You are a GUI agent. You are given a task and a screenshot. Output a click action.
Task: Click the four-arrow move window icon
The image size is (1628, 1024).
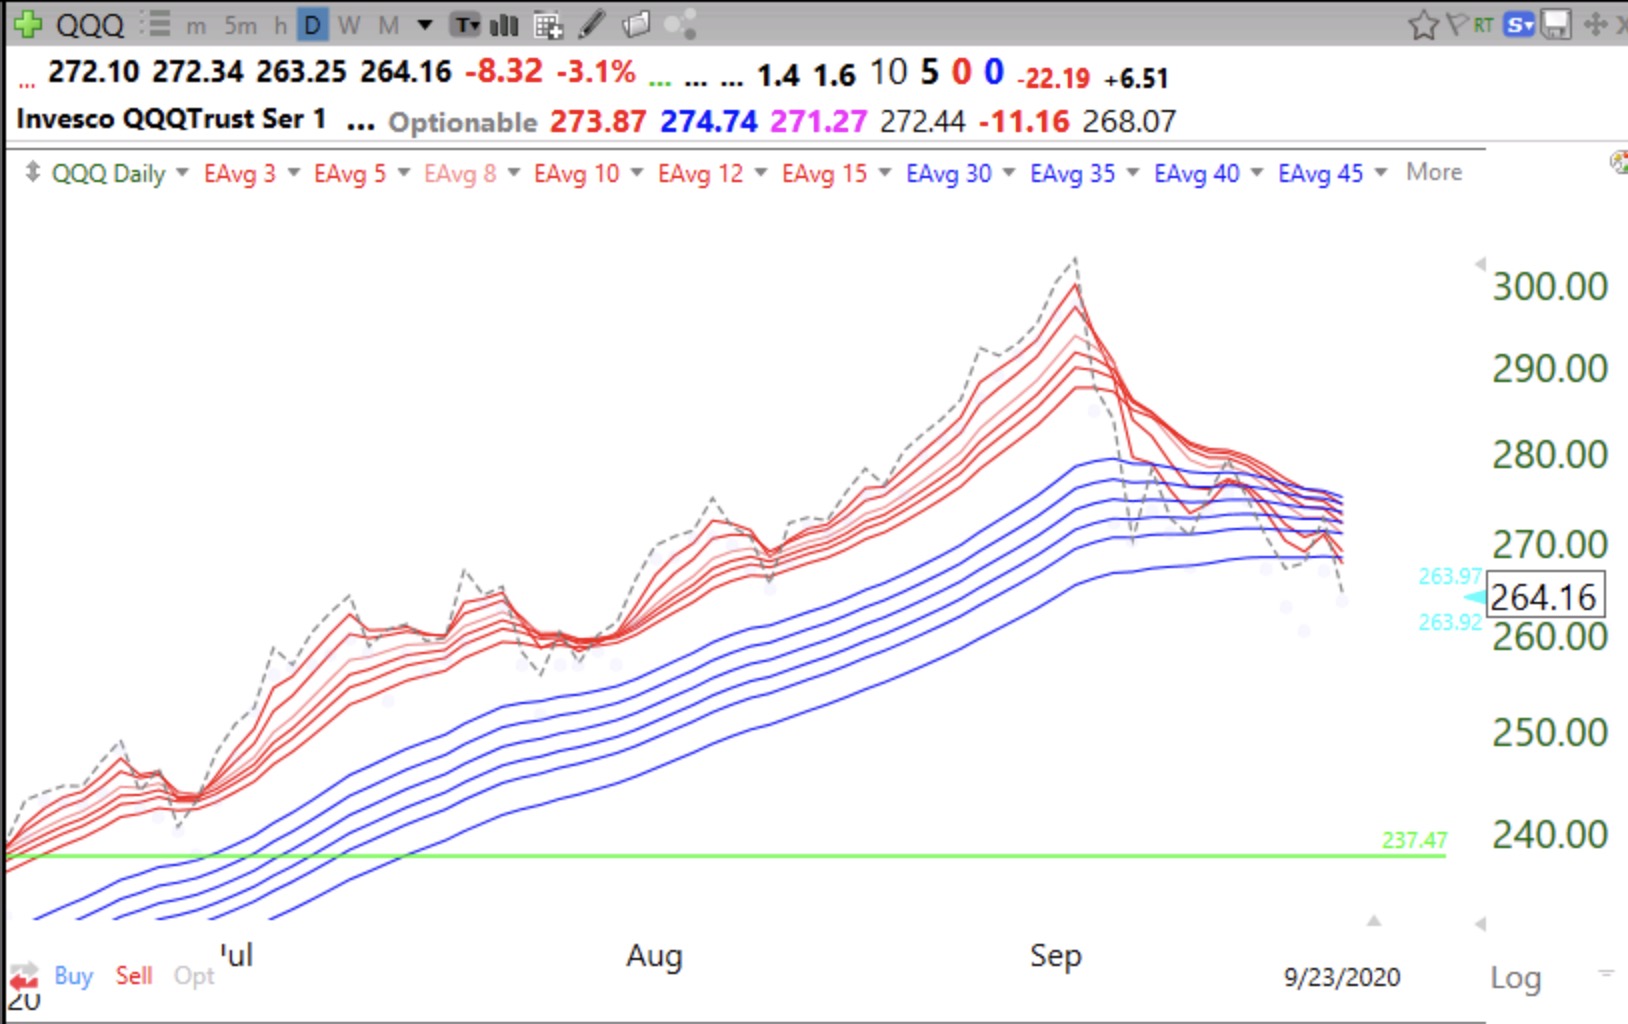pos(1595,24)
